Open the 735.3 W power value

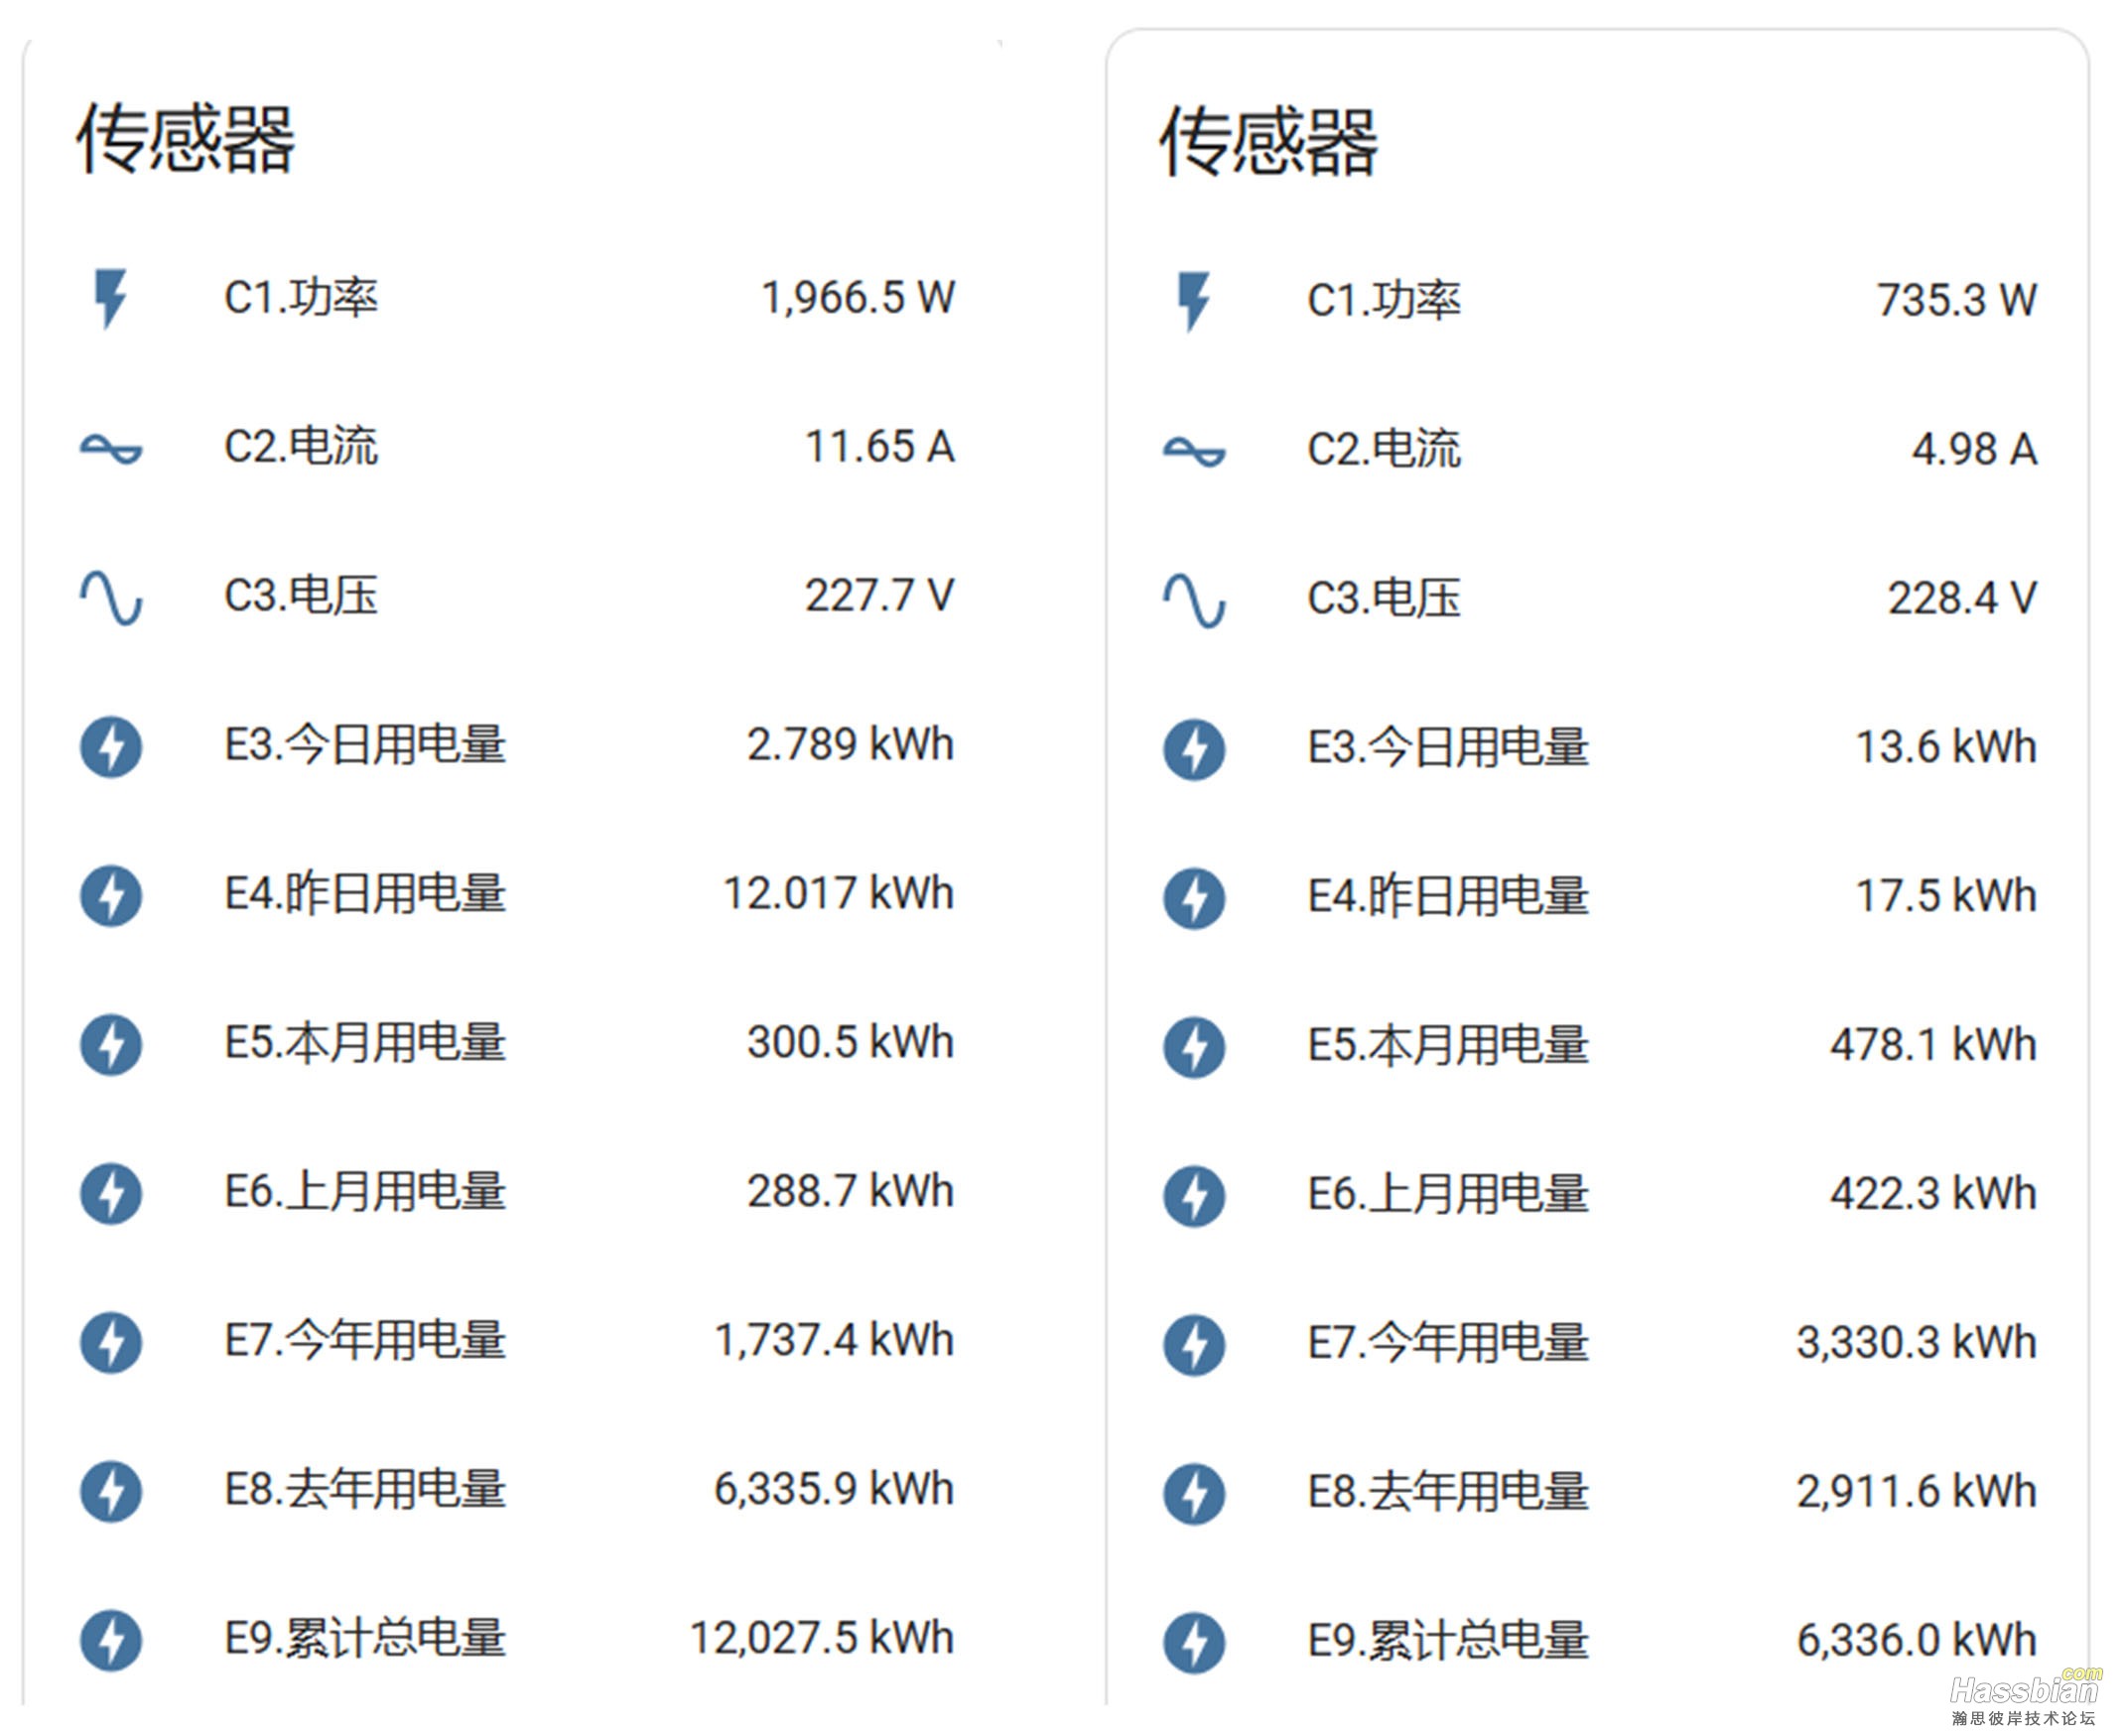click(x=1957, y=301)
